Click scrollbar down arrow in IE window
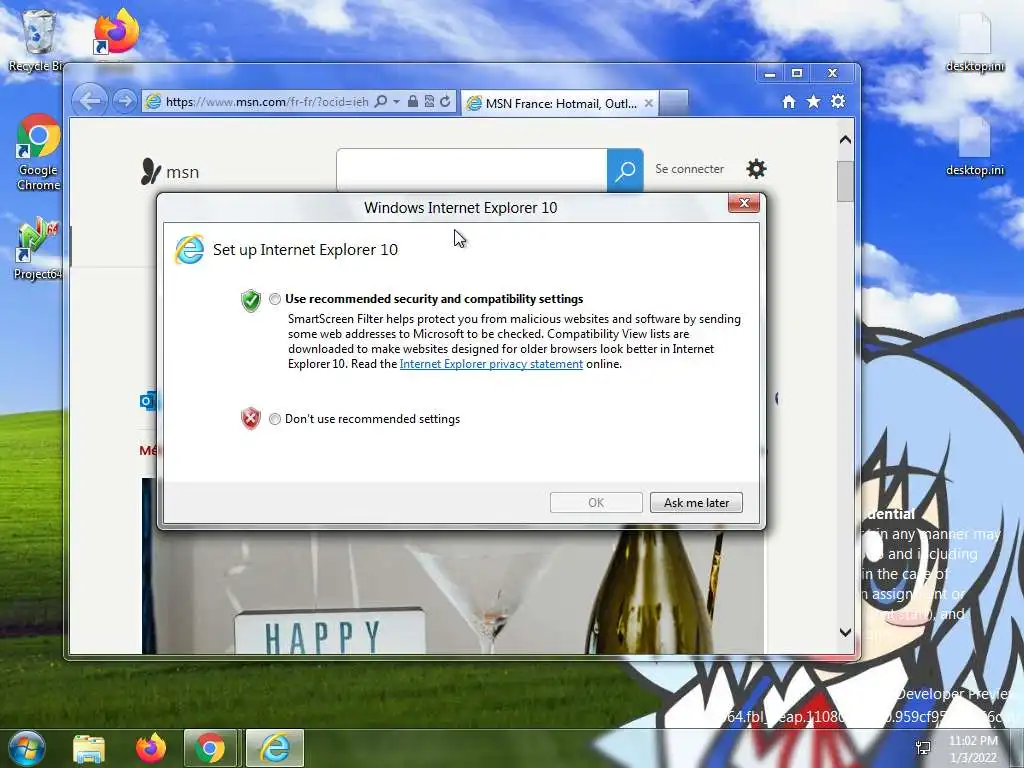The height and width of the screenshot is (768, 1024). 845,632
